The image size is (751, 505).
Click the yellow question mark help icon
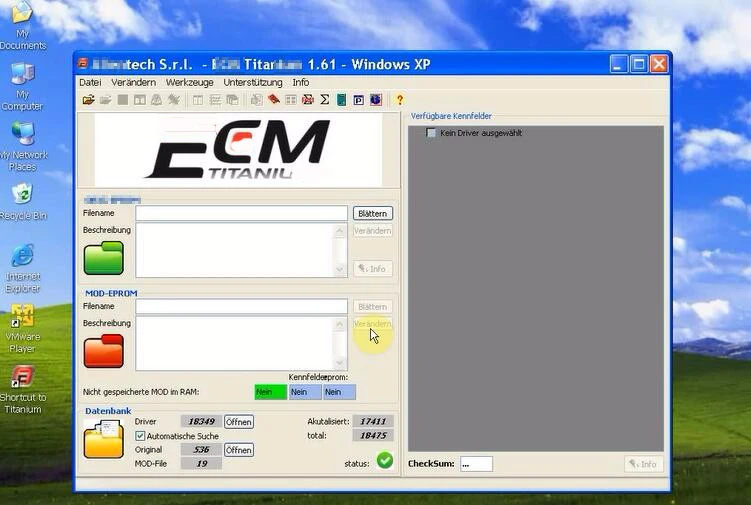pos(400,100)
